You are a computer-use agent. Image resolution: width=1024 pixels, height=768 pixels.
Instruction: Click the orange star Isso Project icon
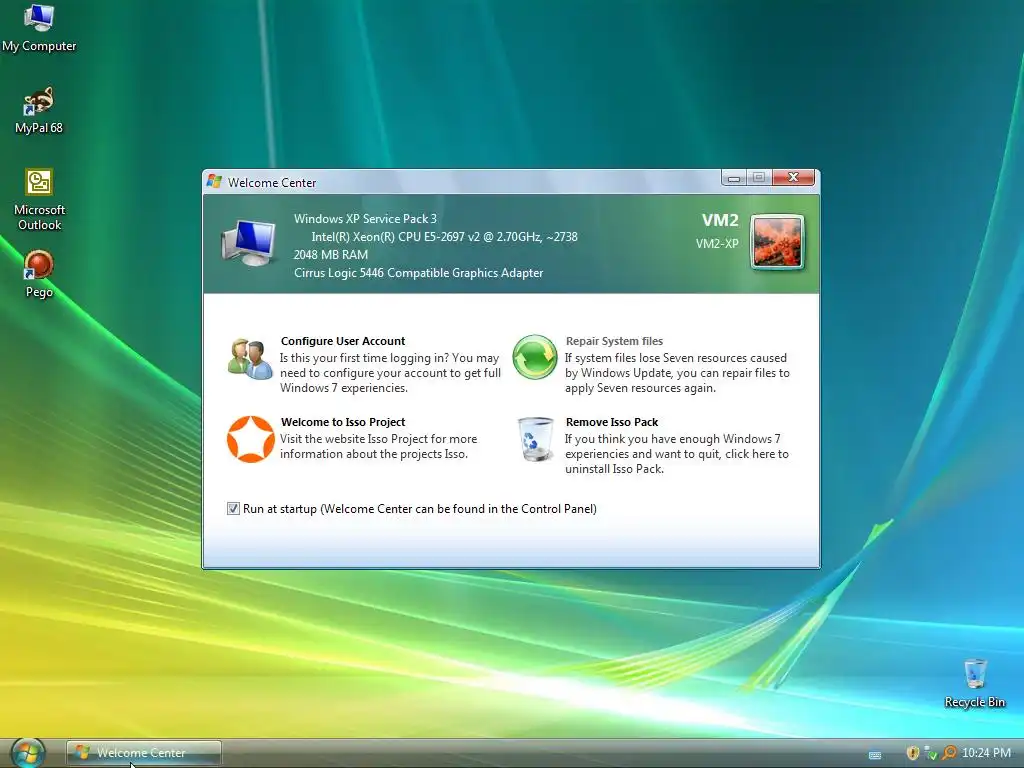[x=250, y=439]
